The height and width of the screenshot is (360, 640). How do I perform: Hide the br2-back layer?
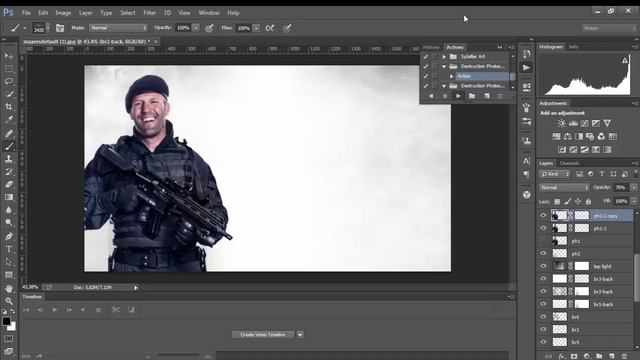543,291
